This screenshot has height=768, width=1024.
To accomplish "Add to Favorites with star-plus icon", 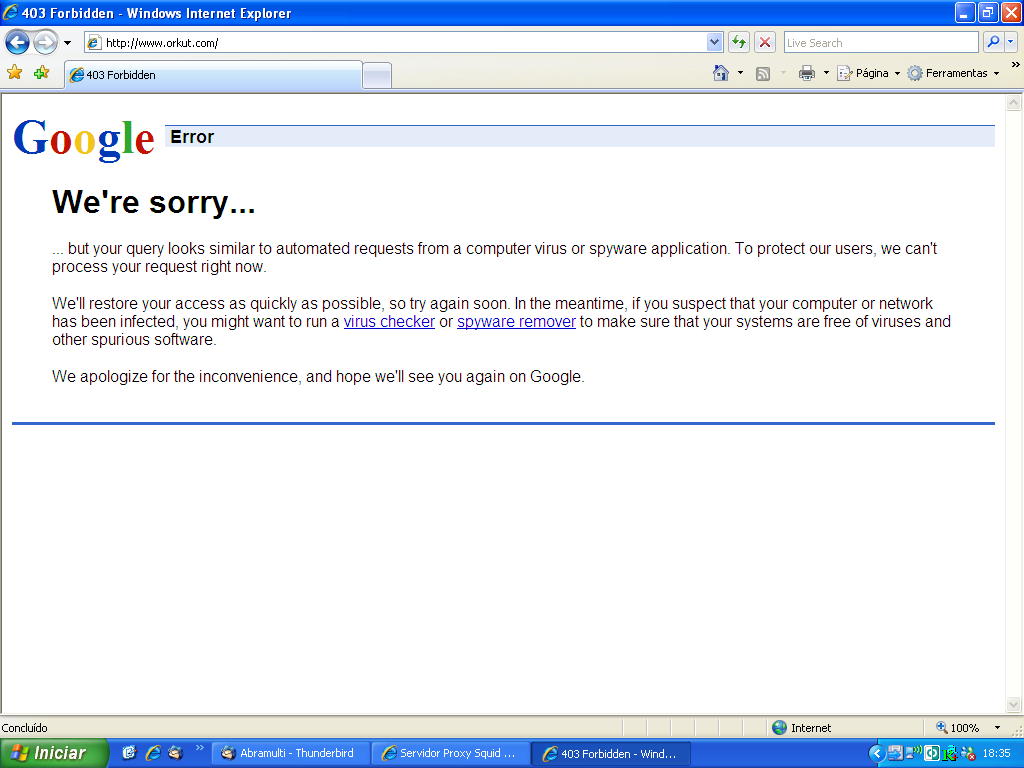I will (41, 72).
